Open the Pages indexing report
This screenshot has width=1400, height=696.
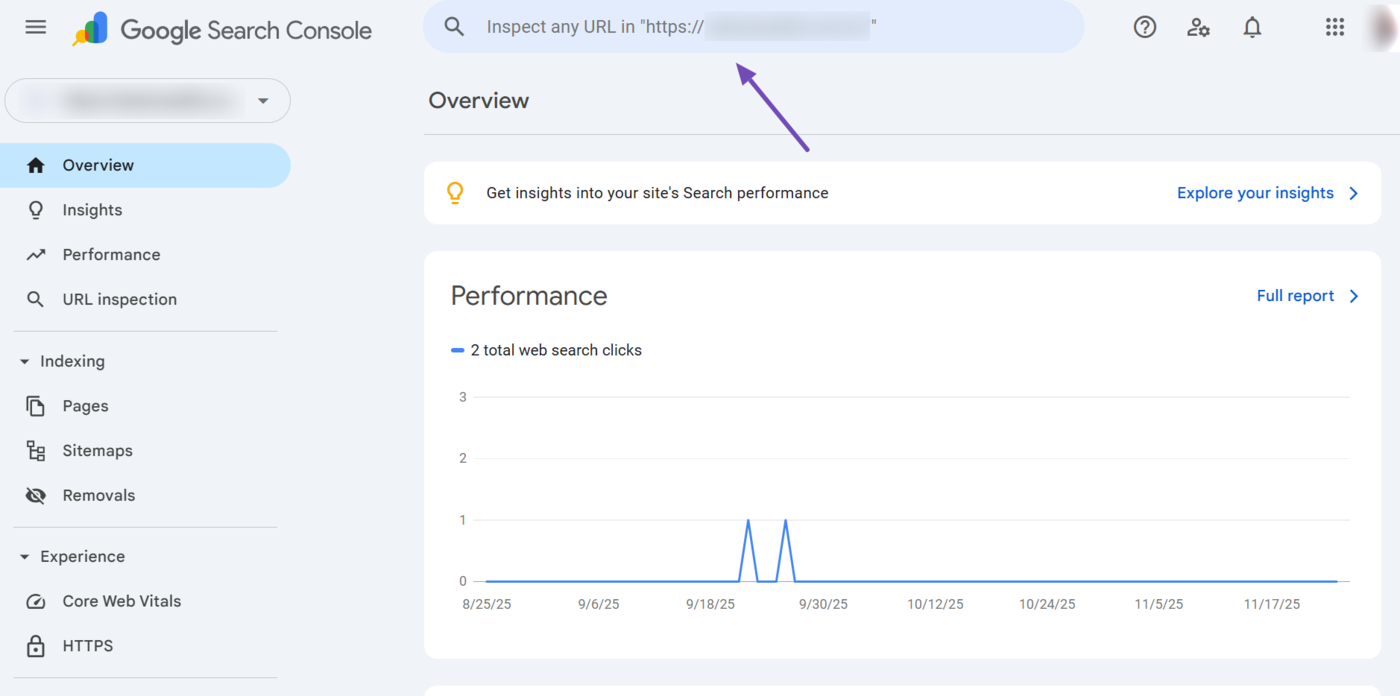point(85,405)
